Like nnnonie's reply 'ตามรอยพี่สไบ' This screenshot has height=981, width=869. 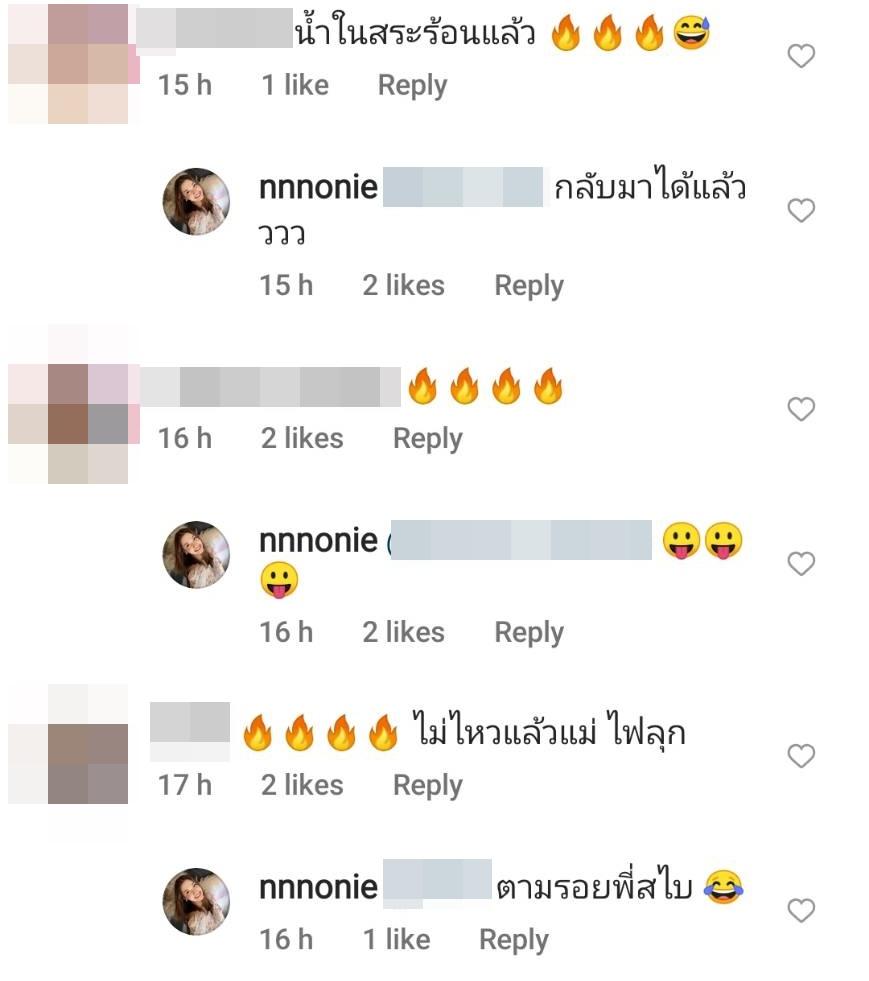tap(801, 910)
